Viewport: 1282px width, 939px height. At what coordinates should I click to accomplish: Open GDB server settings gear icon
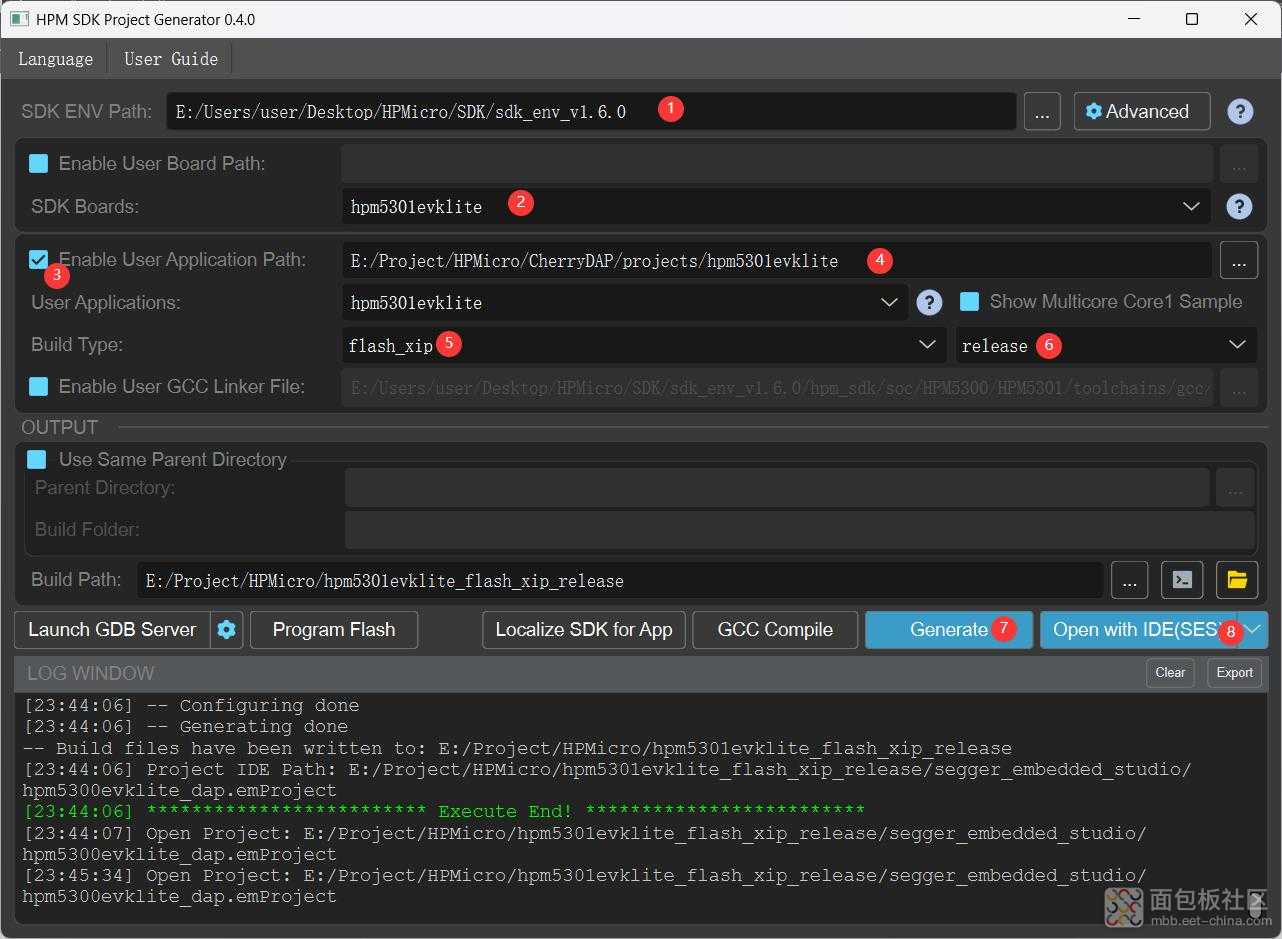227,630
